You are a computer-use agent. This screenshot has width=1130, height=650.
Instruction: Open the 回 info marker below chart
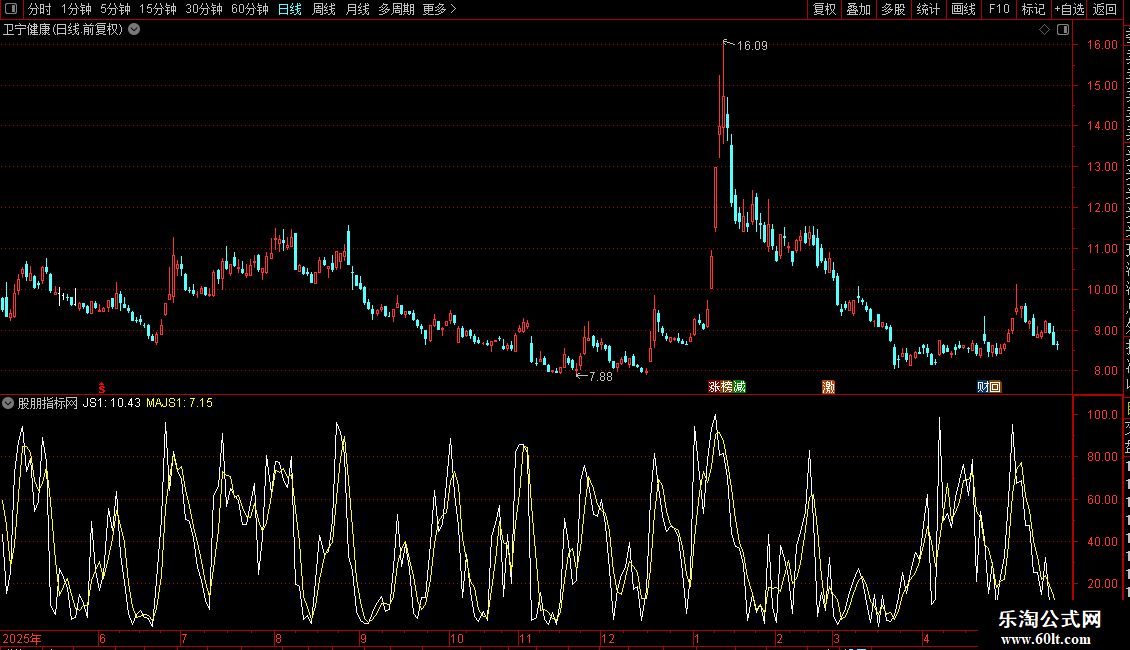coord(995,387)
